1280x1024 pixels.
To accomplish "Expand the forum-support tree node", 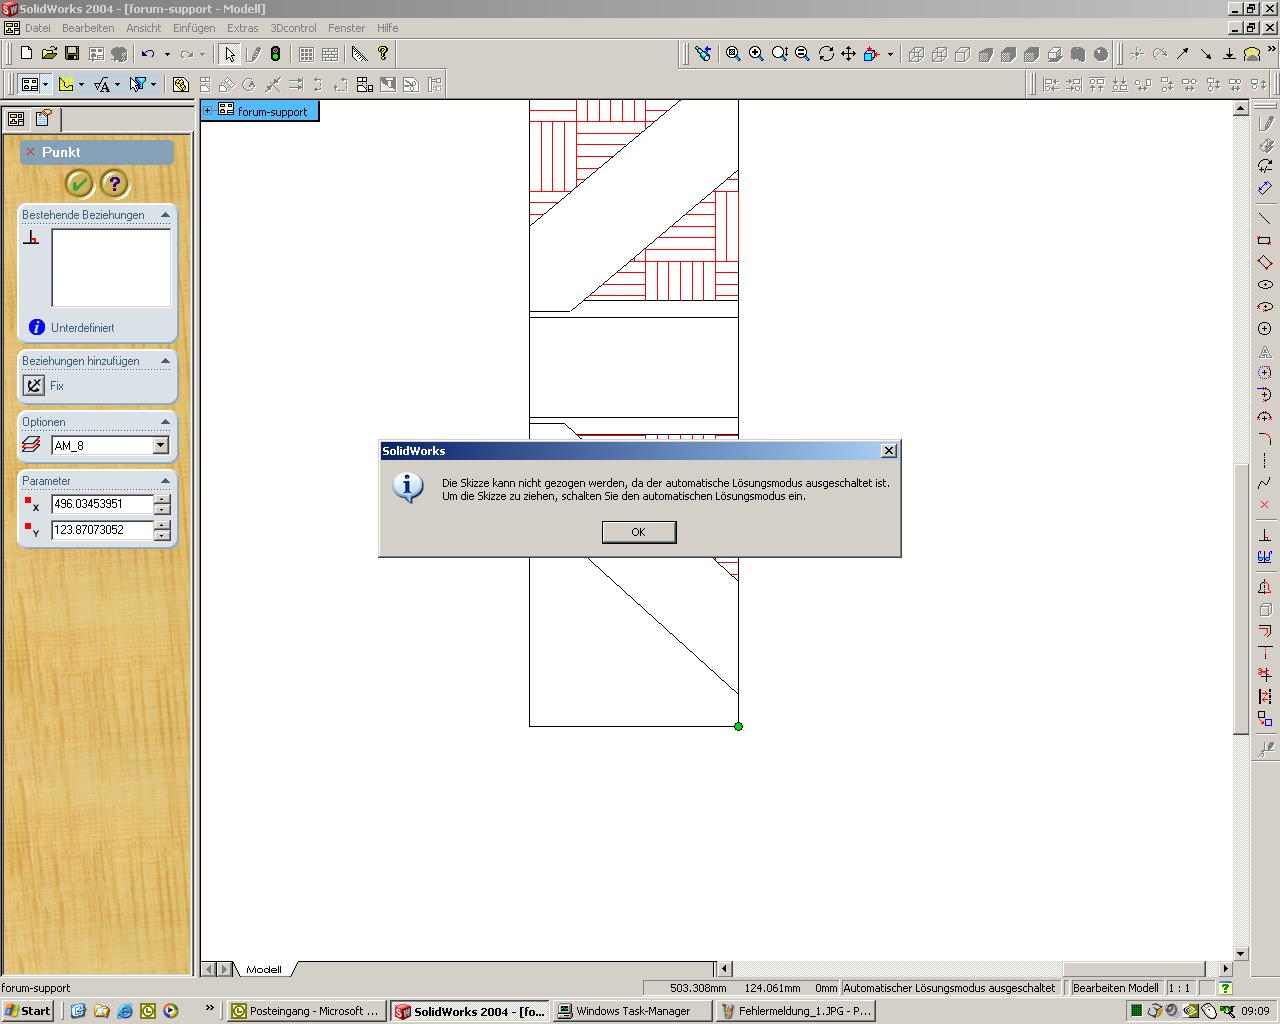I will [208, 111].
